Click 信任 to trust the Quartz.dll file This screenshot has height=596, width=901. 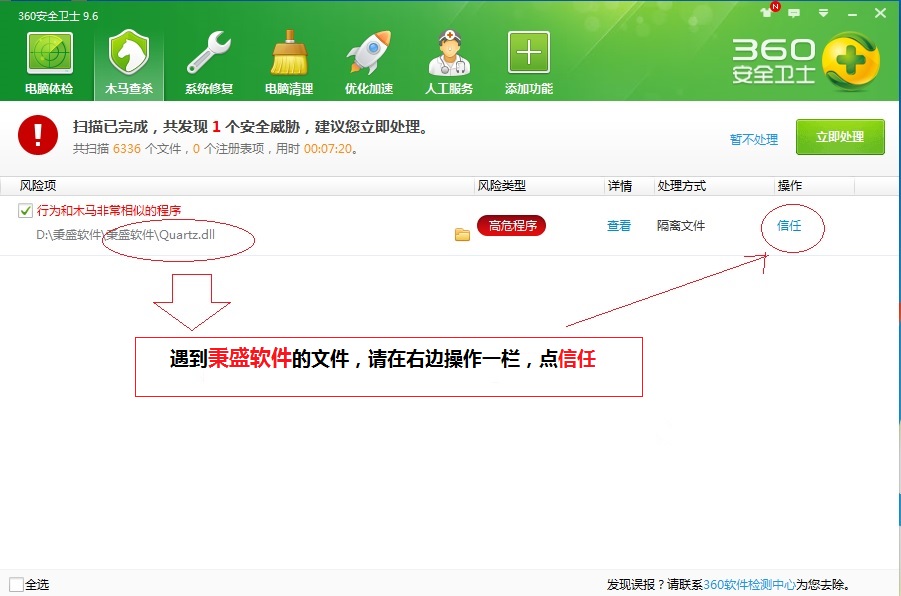pyautogui.click(x=789, y=226)
